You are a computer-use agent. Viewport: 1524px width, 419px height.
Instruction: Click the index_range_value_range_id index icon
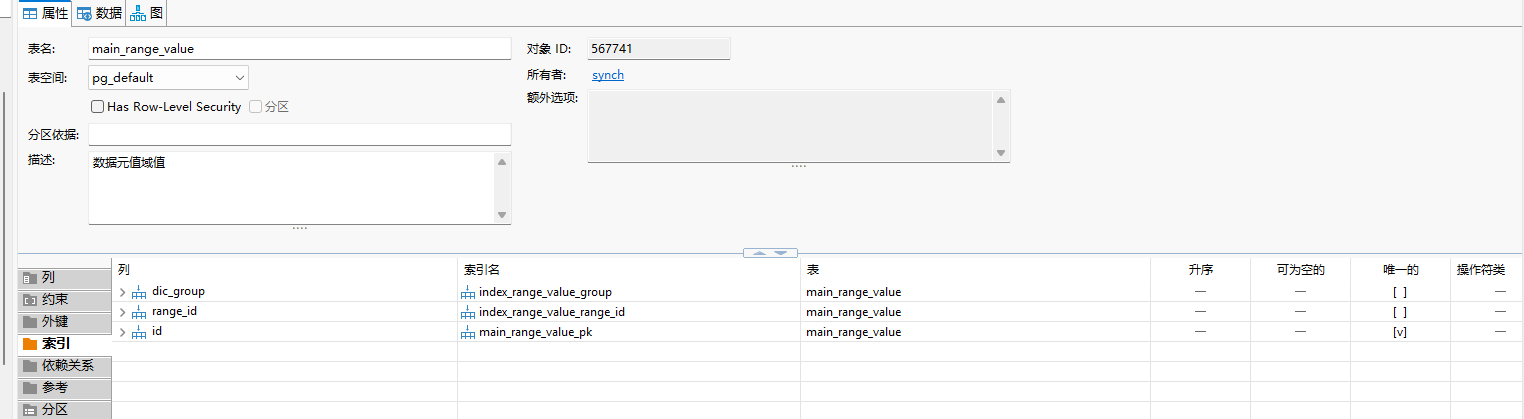point(467,312)
